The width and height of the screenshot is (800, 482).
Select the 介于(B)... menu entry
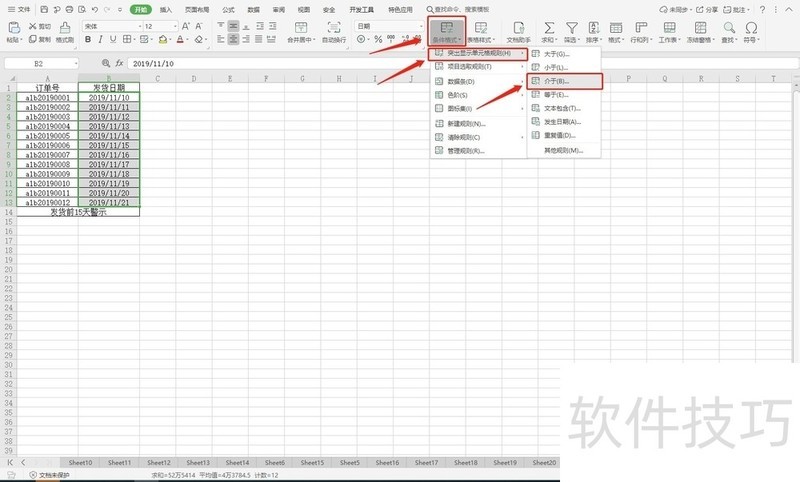tap(565, 81)
